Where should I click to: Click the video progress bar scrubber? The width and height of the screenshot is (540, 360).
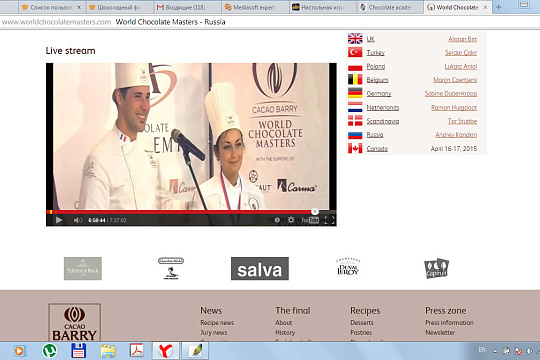click(x=315, y=212)
